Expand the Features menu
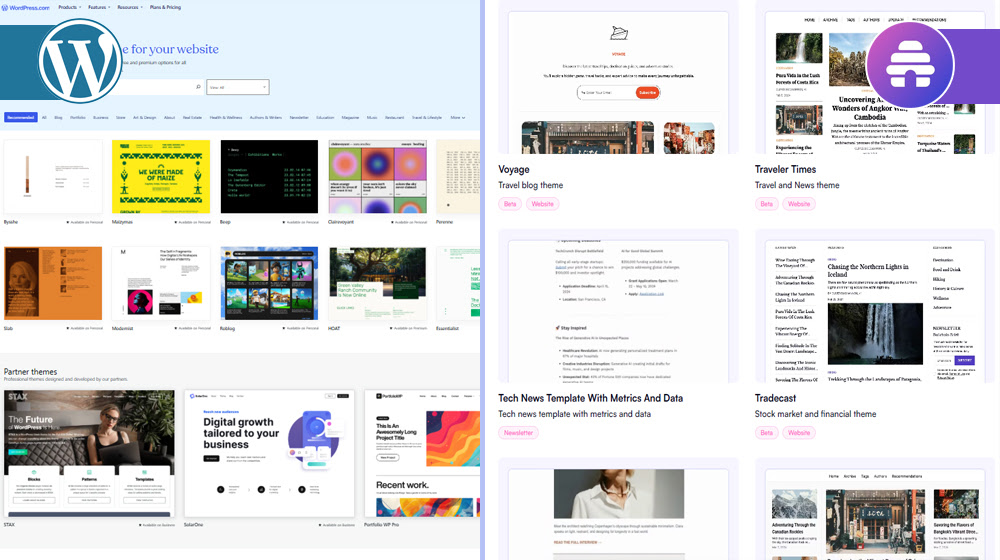Viewport: 1000px width, 560px height. [99, 7]
